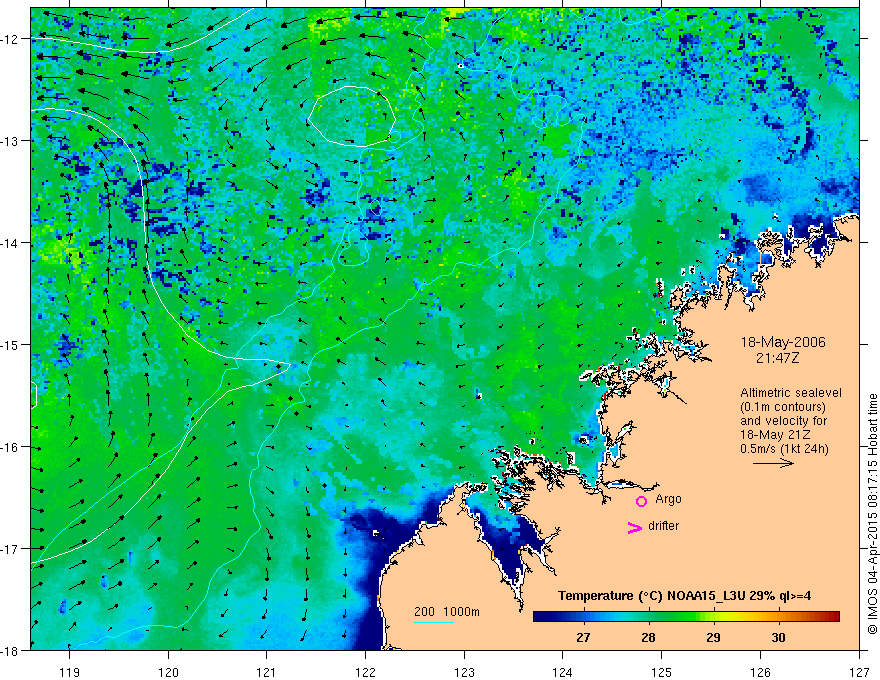This screenshot has height=680, width=880.
Task: Click the latitude axis label -15
Action: (x=10, y=344)
